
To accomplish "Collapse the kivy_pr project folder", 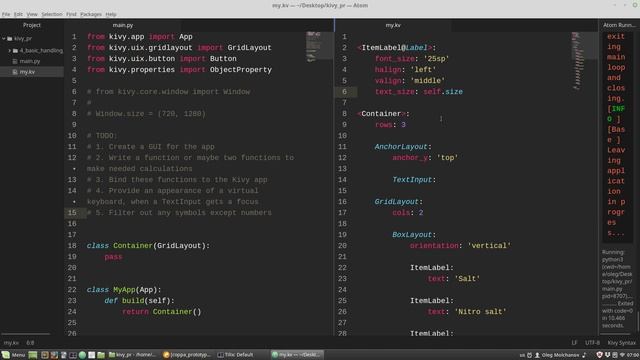I will tap(4, 39).
